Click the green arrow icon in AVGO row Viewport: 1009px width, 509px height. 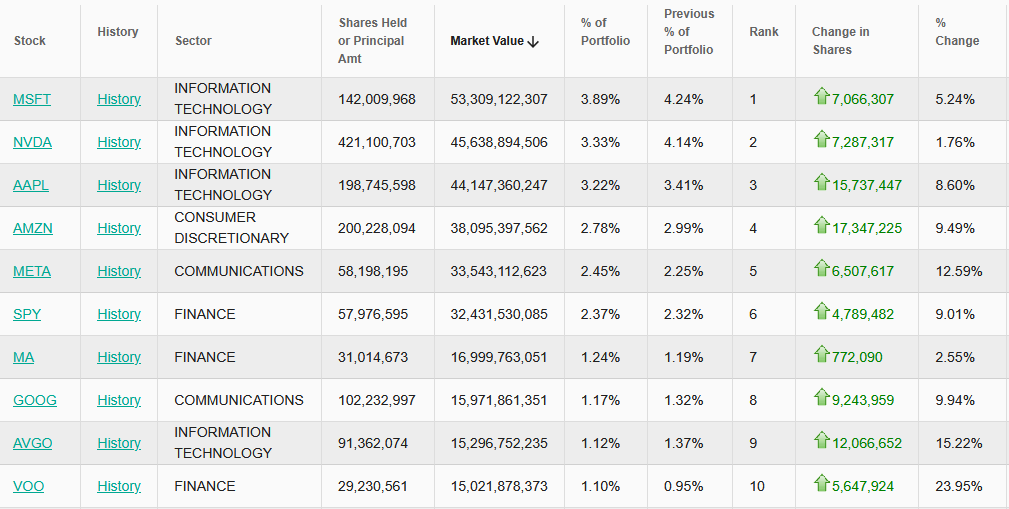(x=821, y=441)
